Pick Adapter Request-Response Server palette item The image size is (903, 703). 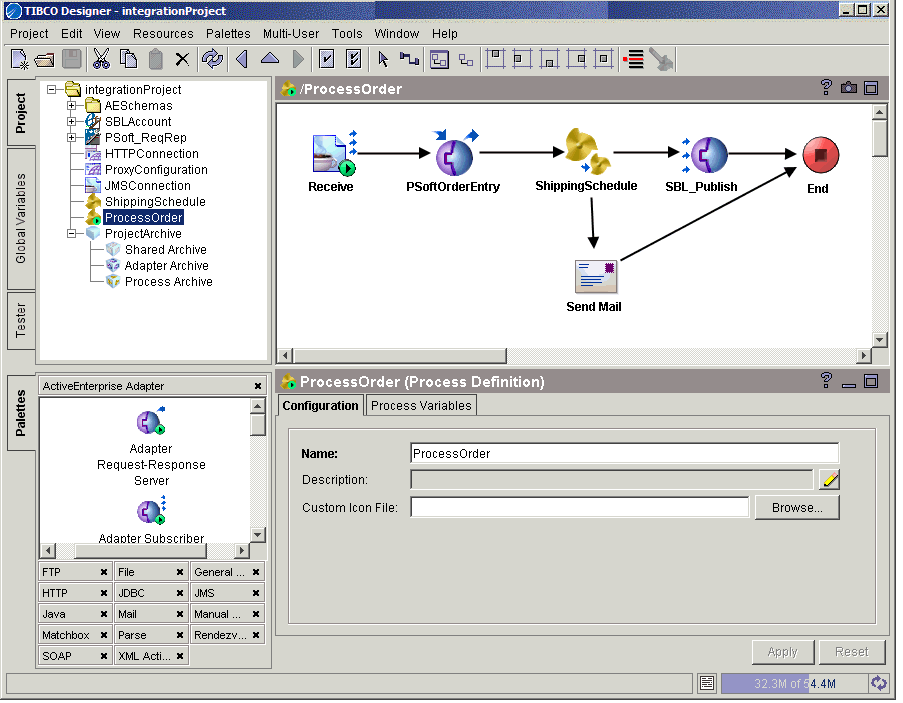click(x=151, y=423)
